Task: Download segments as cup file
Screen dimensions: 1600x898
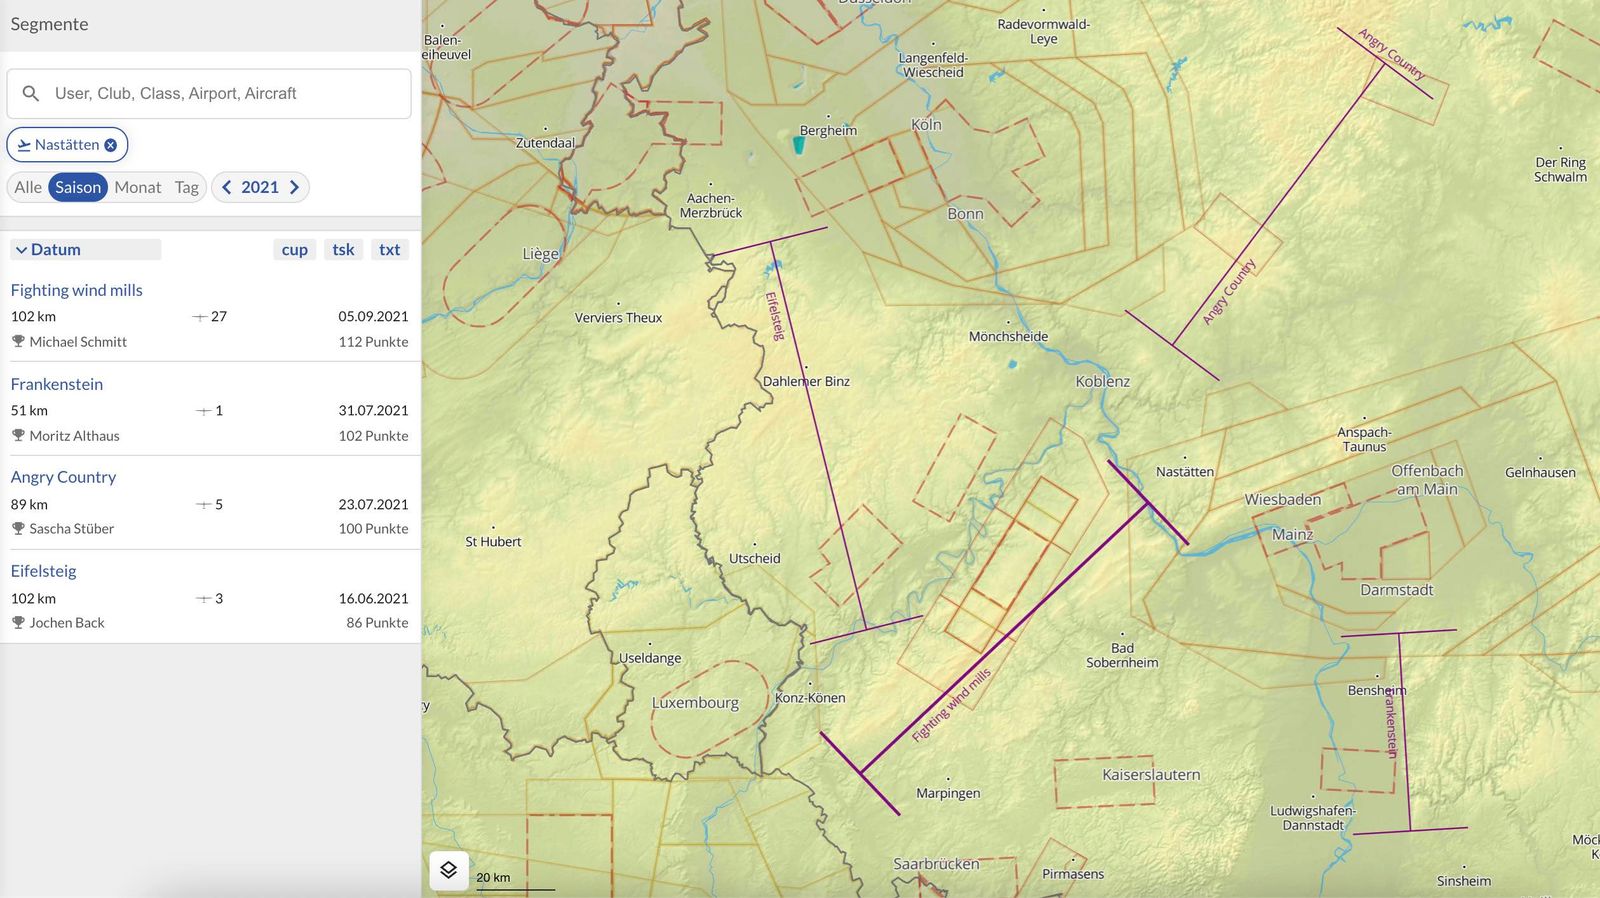Action: pos(294,250)
